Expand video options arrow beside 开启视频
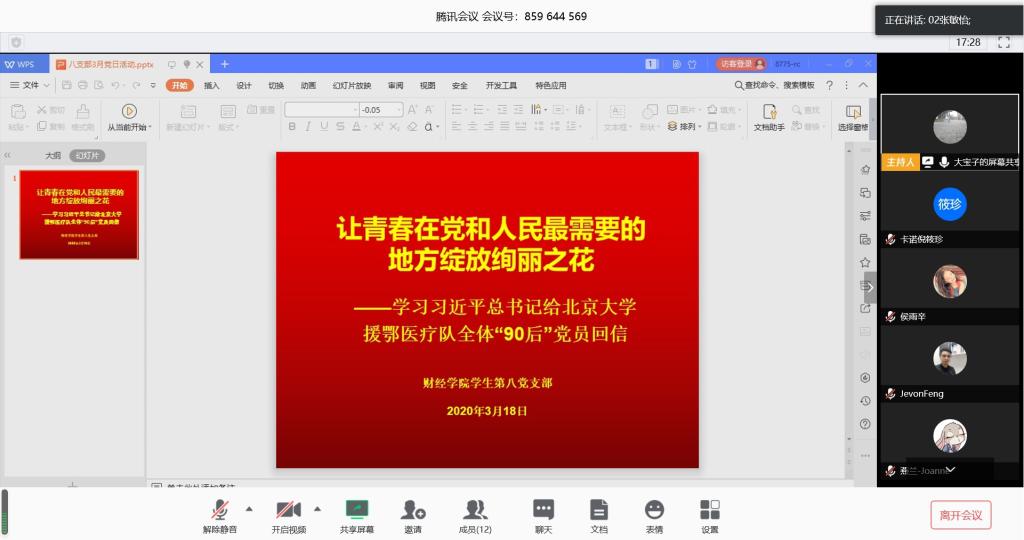Screen dimensions: 1024x540 tap(318, 508)
